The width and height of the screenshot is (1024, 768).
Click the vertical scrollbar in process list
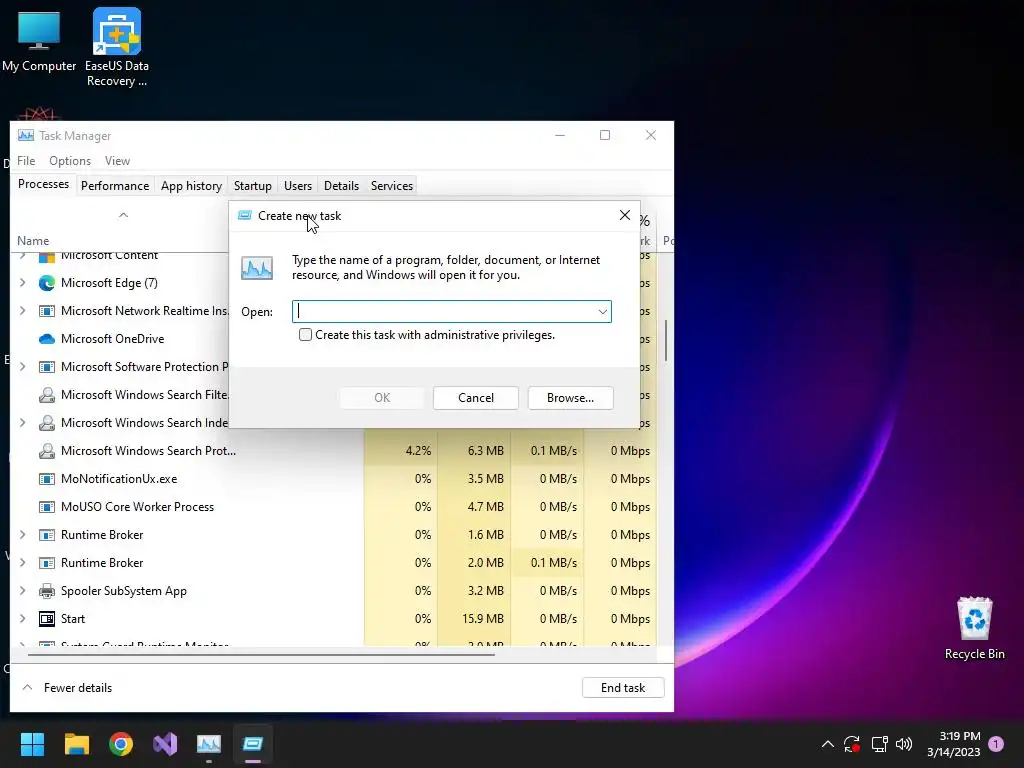coord(665,340)
